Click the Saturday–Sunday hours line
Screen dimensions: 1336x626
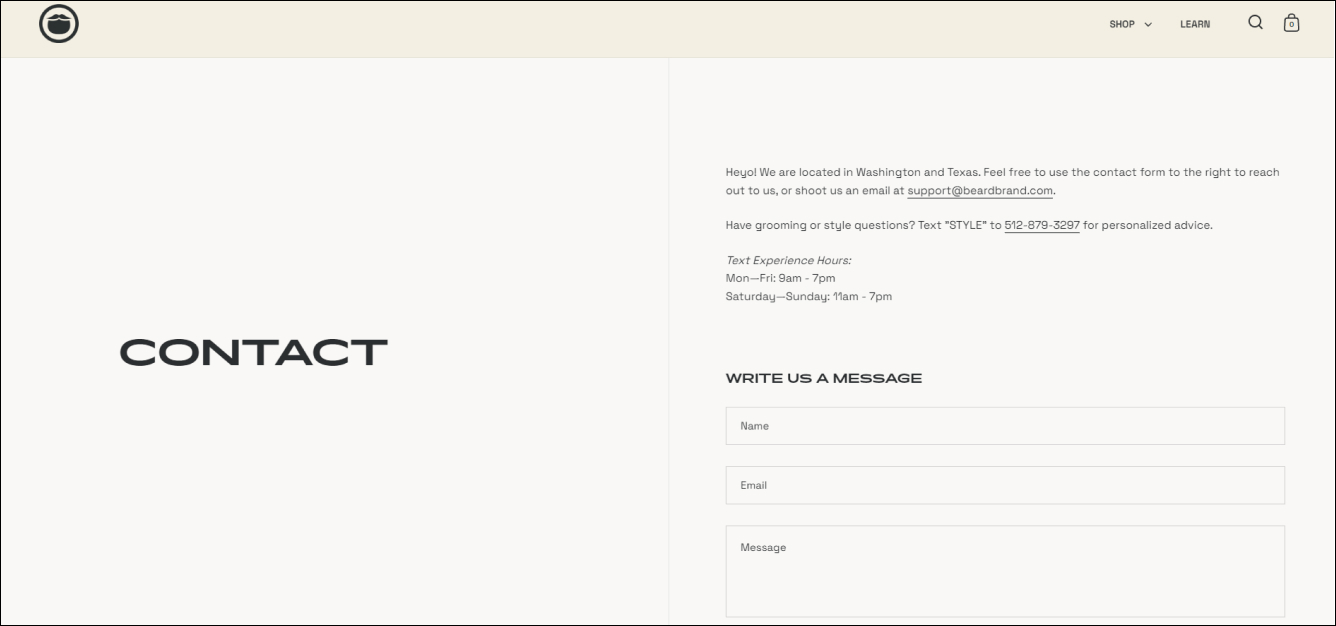(809, 296)
